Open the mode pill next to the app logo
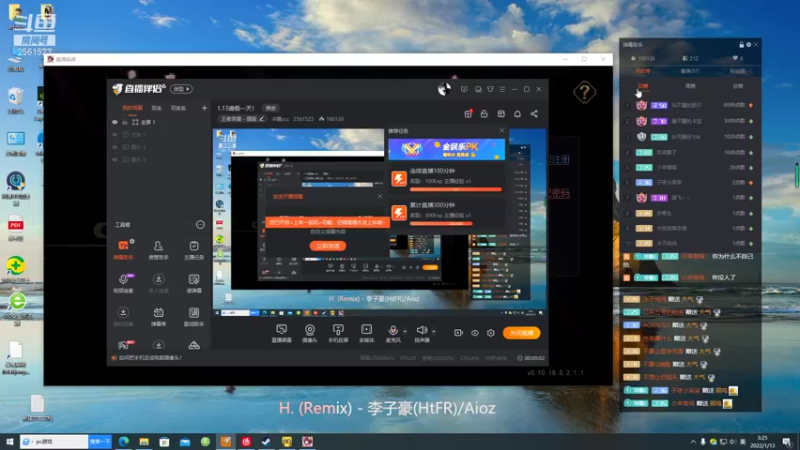 coord(181,89)
